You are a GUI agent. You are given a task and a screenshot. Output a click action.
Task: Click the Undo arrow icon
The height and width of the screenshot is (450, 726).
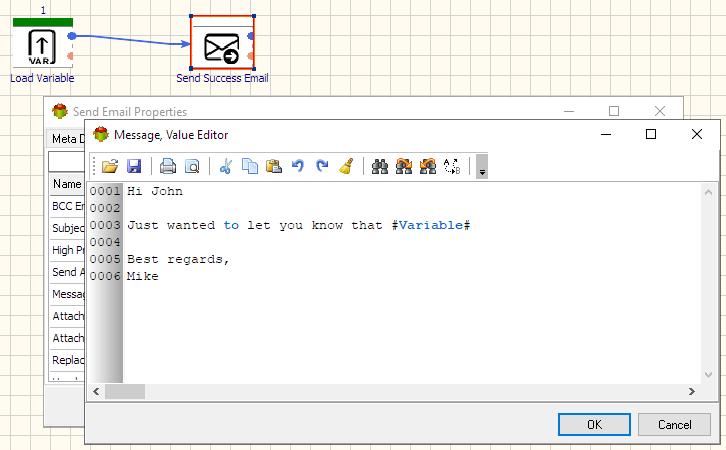pyautogui.click(x=298, y=166)
